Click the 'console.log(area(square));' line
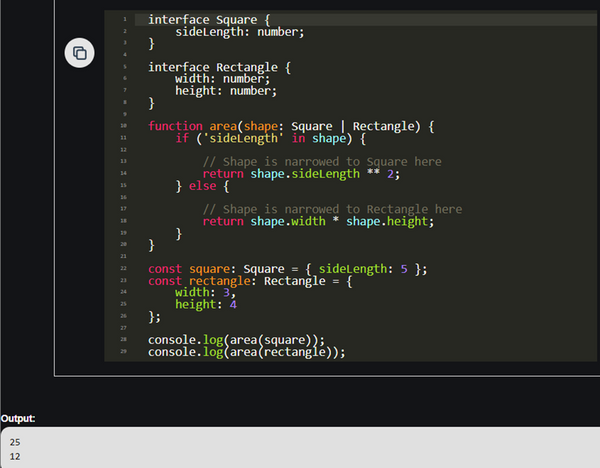600x468 pixels. pyautogui.click(x=236, y=340)
